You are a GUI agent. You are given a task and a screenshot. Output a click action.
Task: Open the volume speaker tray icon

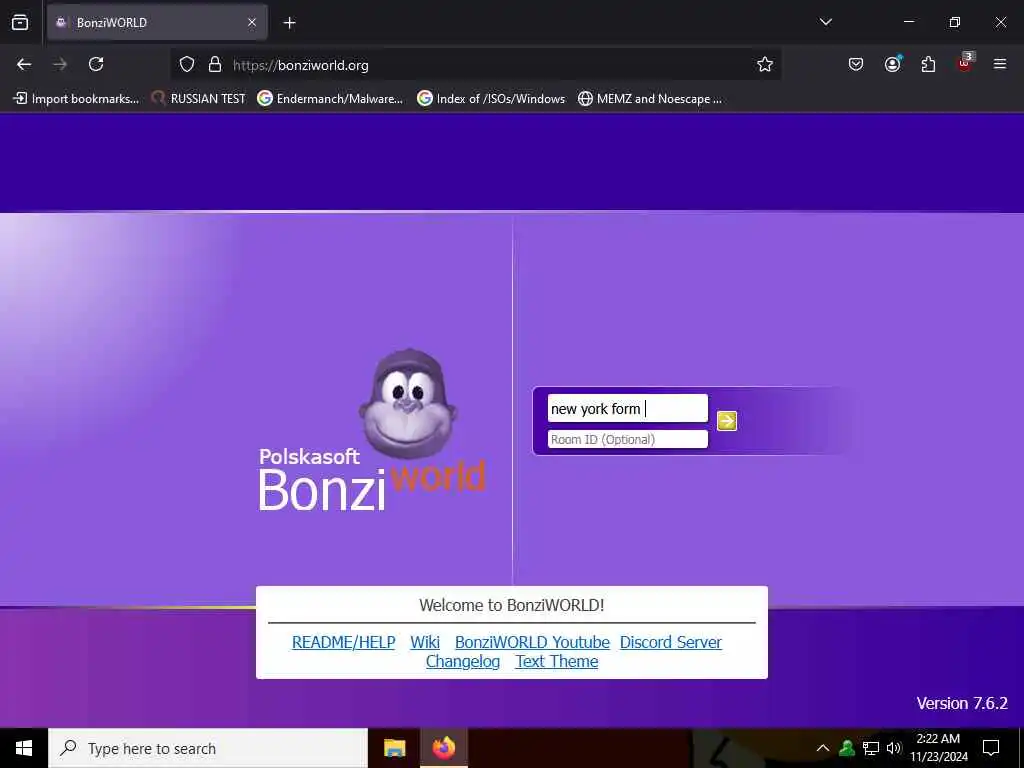894,748
